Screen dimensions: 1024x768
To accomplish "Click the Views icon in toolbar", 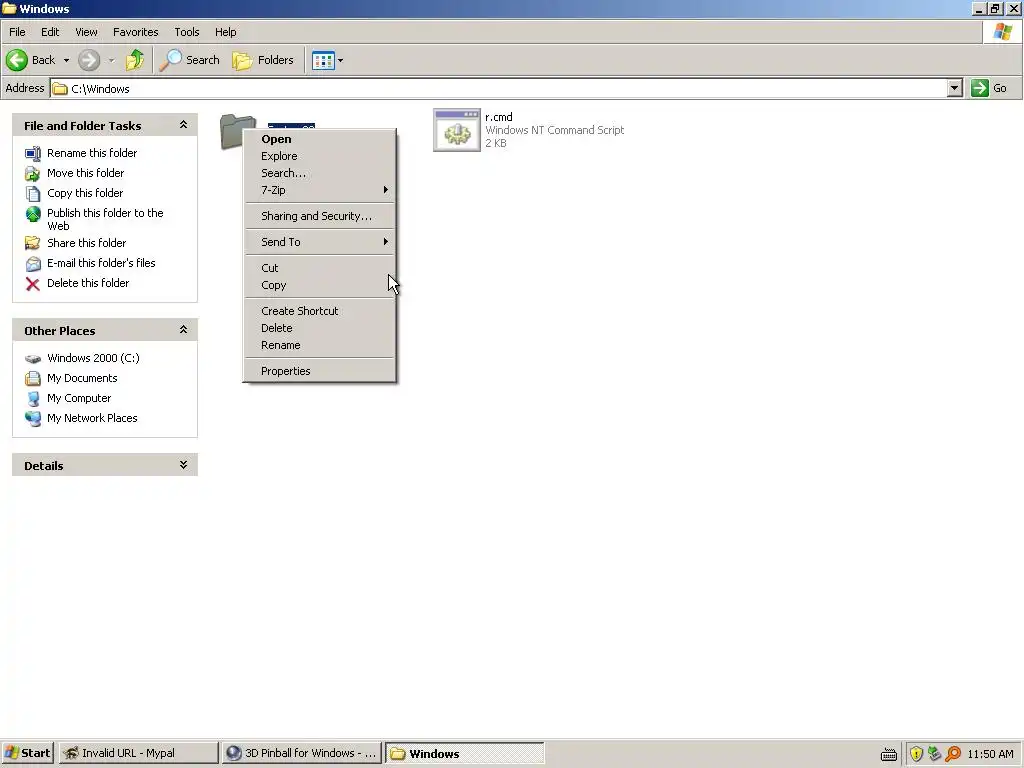I will [x=323, y=60].
